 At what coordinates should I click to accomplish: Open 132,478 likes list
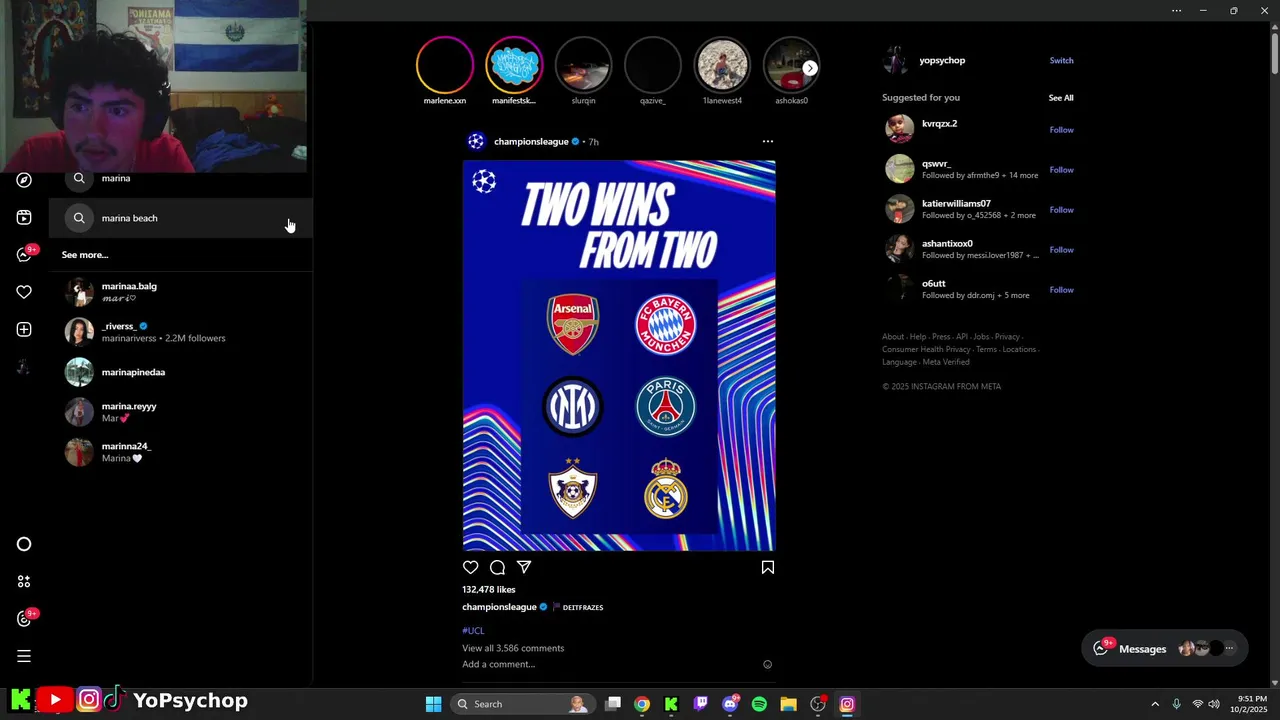(489, 590)
